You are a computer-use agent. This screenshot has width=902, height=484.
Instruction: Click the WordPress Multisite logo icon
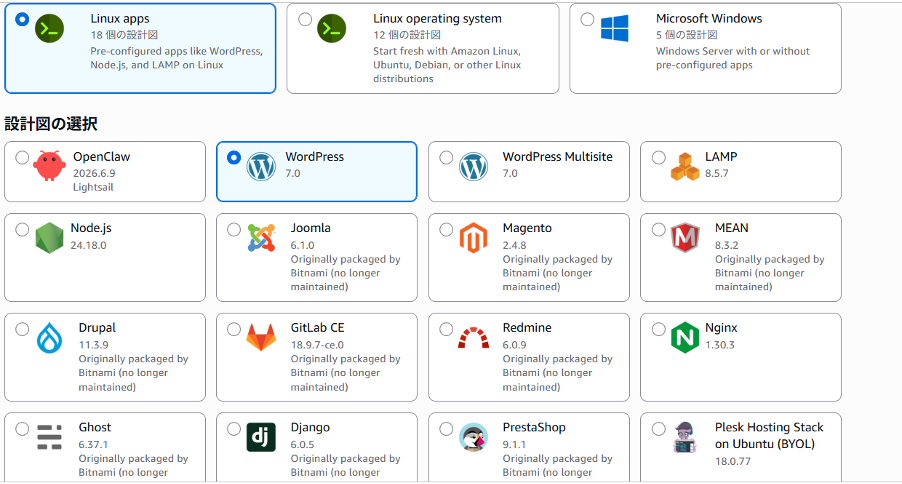tap(473, 166)
